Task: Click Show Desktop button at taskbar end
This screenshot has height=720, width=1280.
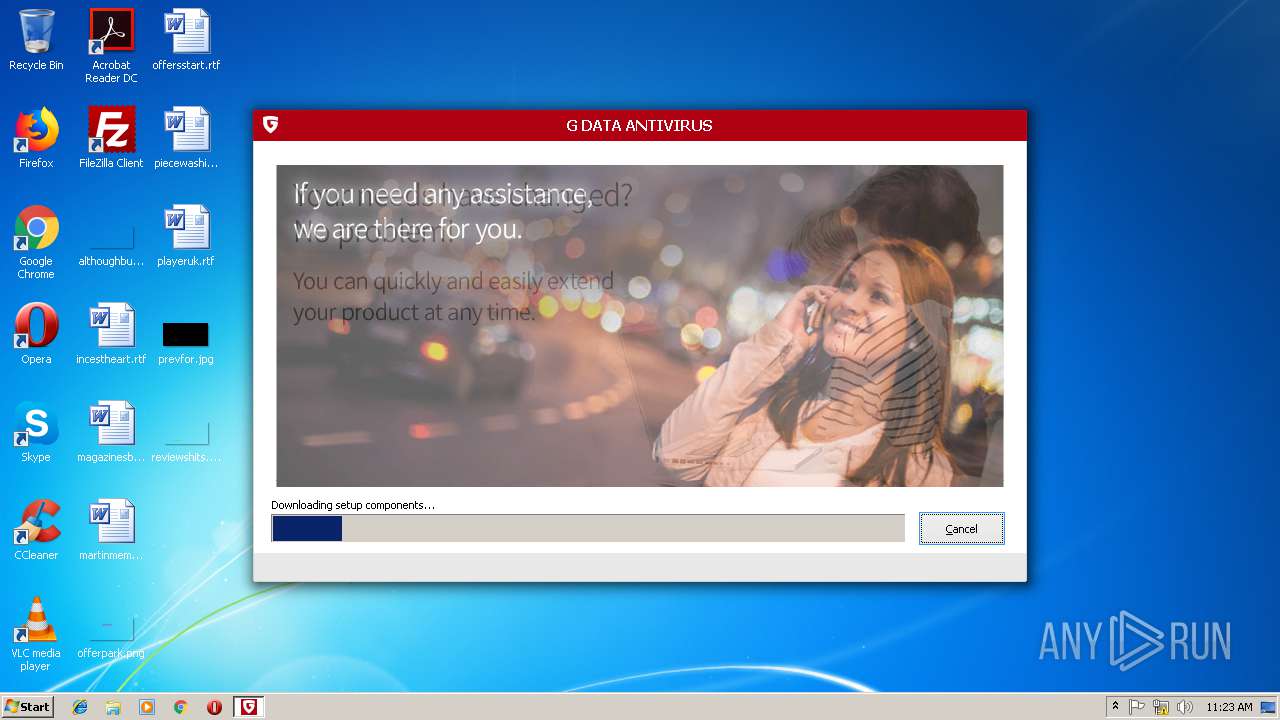Action: pyautogui.click(x=1269, y=707)
